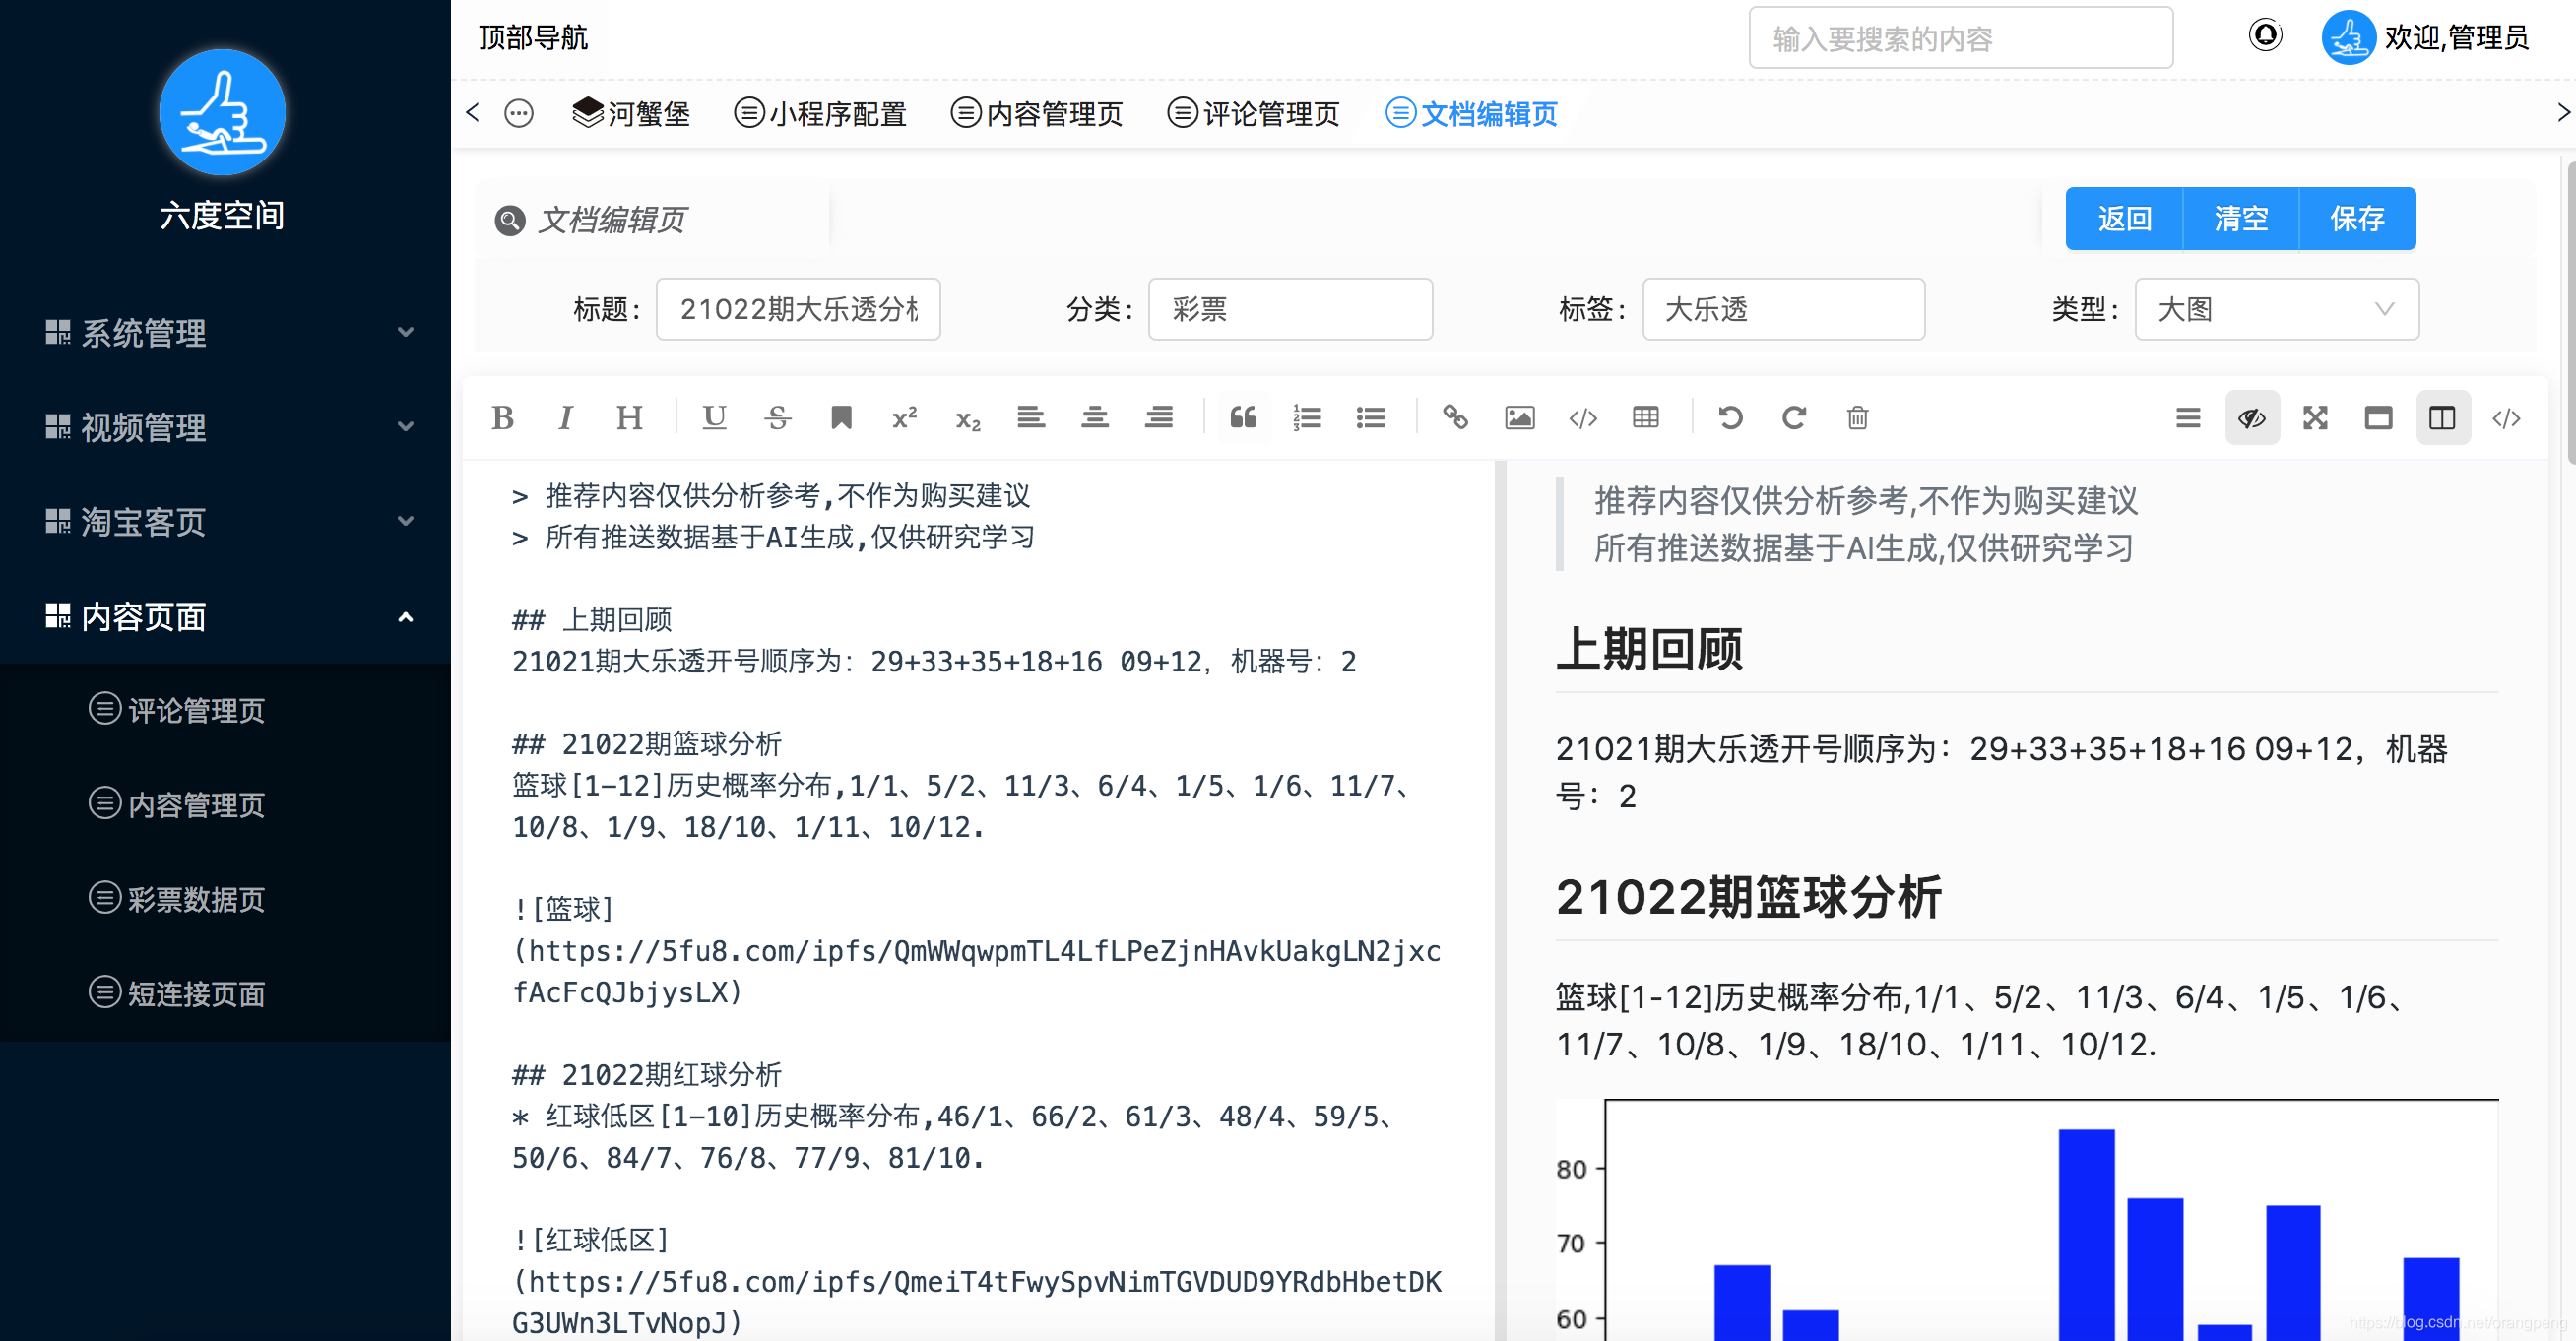Click the 欢迎,管理员 user label
2576x1341 pixels.
2456,38
